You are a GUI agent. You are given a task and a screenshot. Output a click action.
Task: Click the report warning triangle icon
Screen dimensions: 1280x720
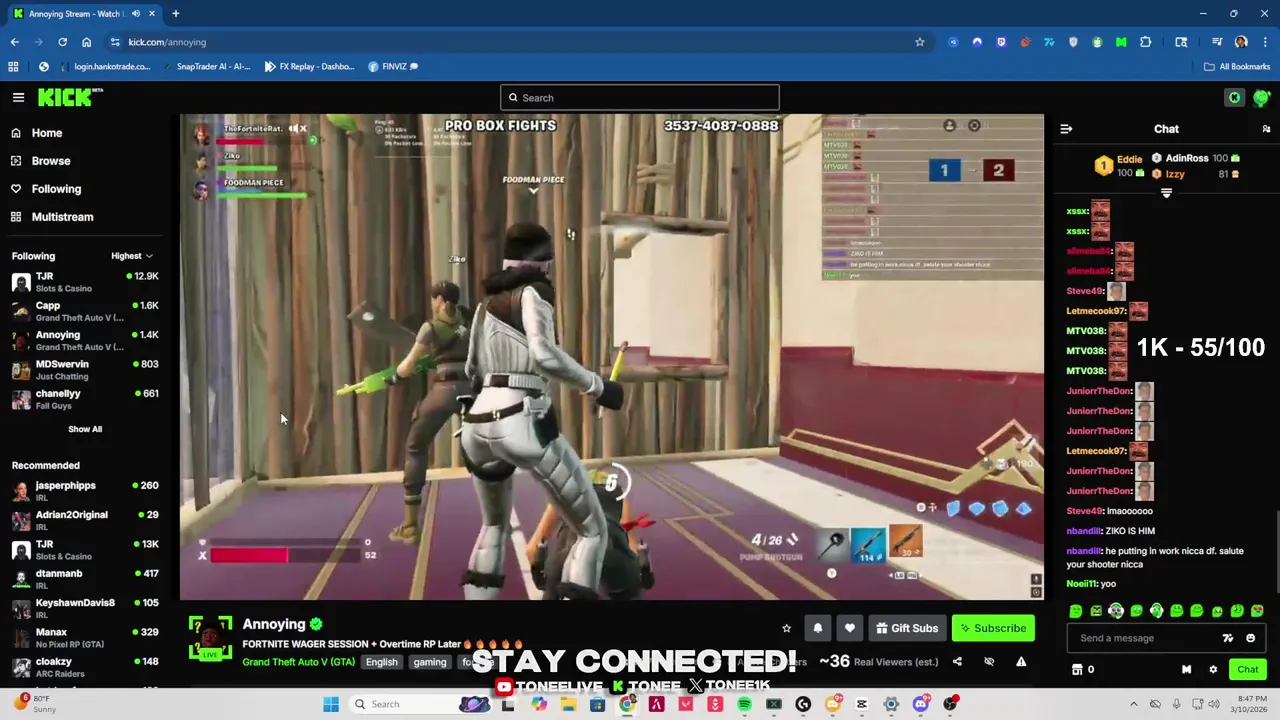tap(1021, 661)
